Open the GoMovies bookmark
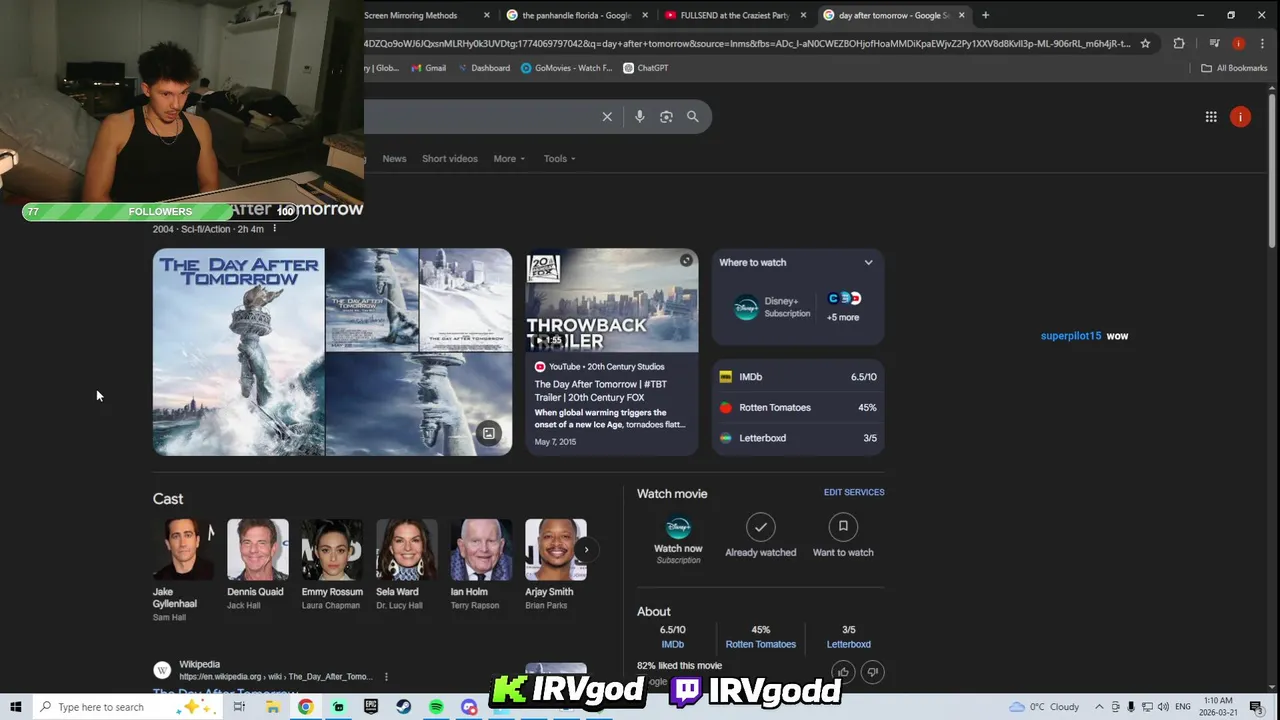The image size is (1280, 720). tap(566, 68)
